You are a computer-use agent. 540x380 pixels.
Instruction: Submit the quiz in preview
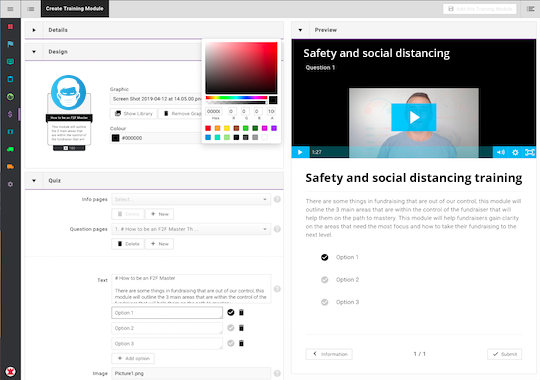tap(505, 354)
